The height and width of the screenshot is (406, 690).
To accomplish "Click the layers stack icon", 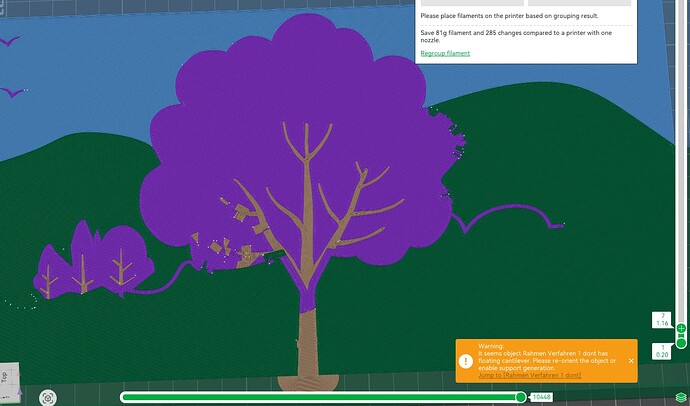I will click(681, 398).
